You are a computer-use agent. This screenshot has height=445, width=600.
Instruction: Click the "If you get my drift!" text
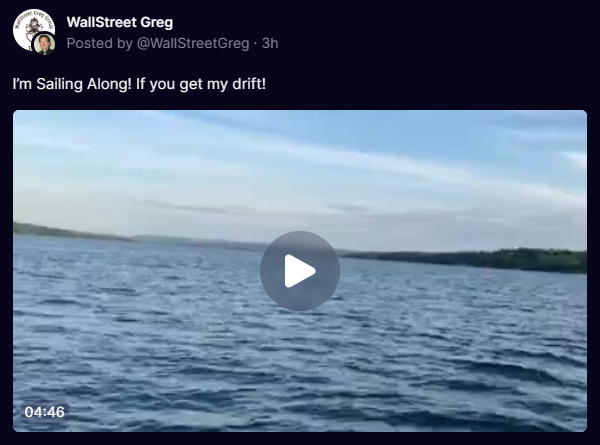click(201, 84)
